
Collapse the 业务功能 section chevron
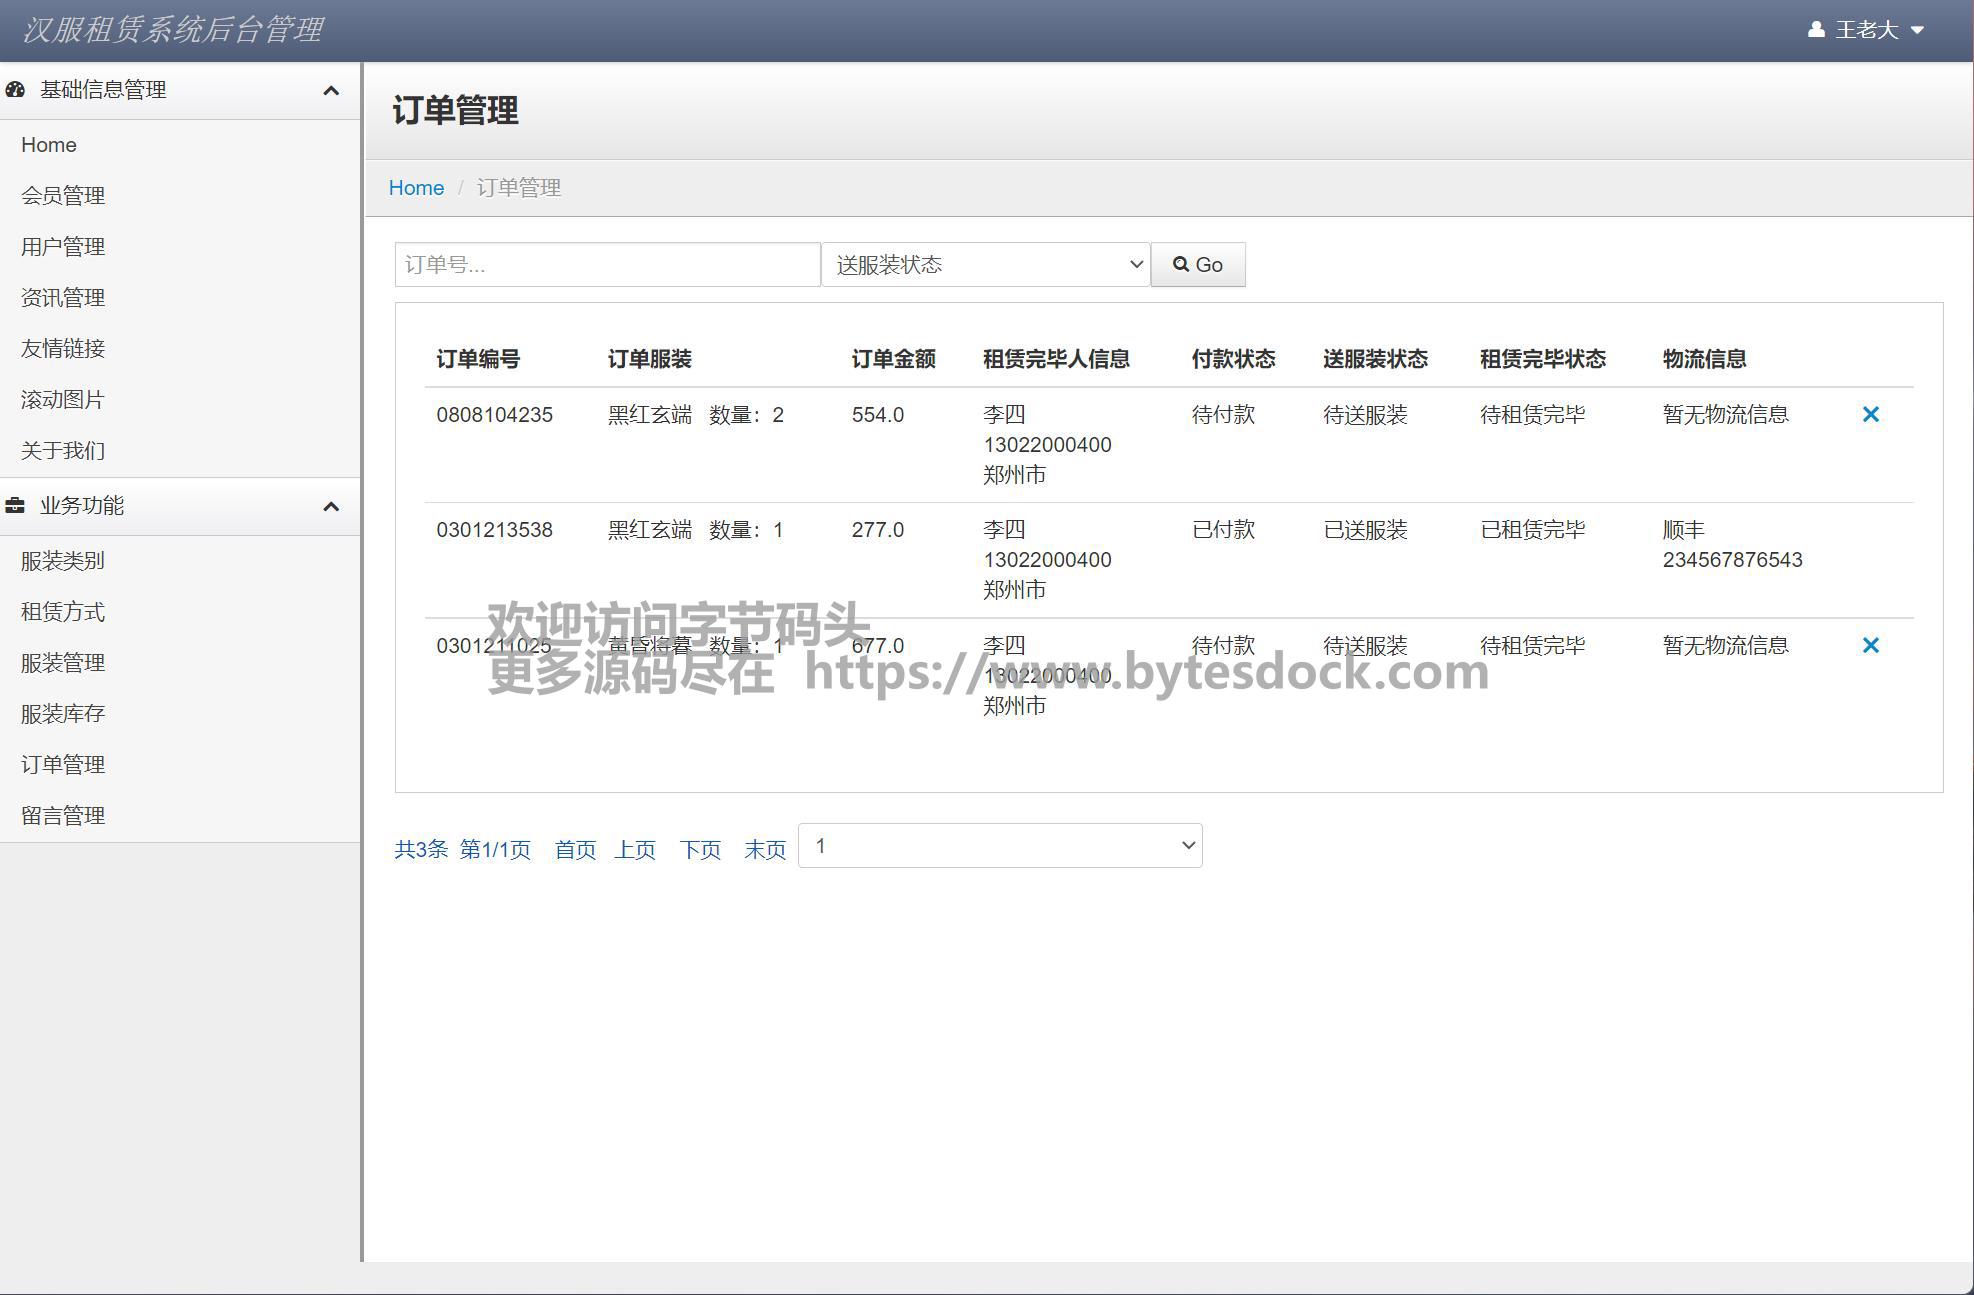(331, 507)
